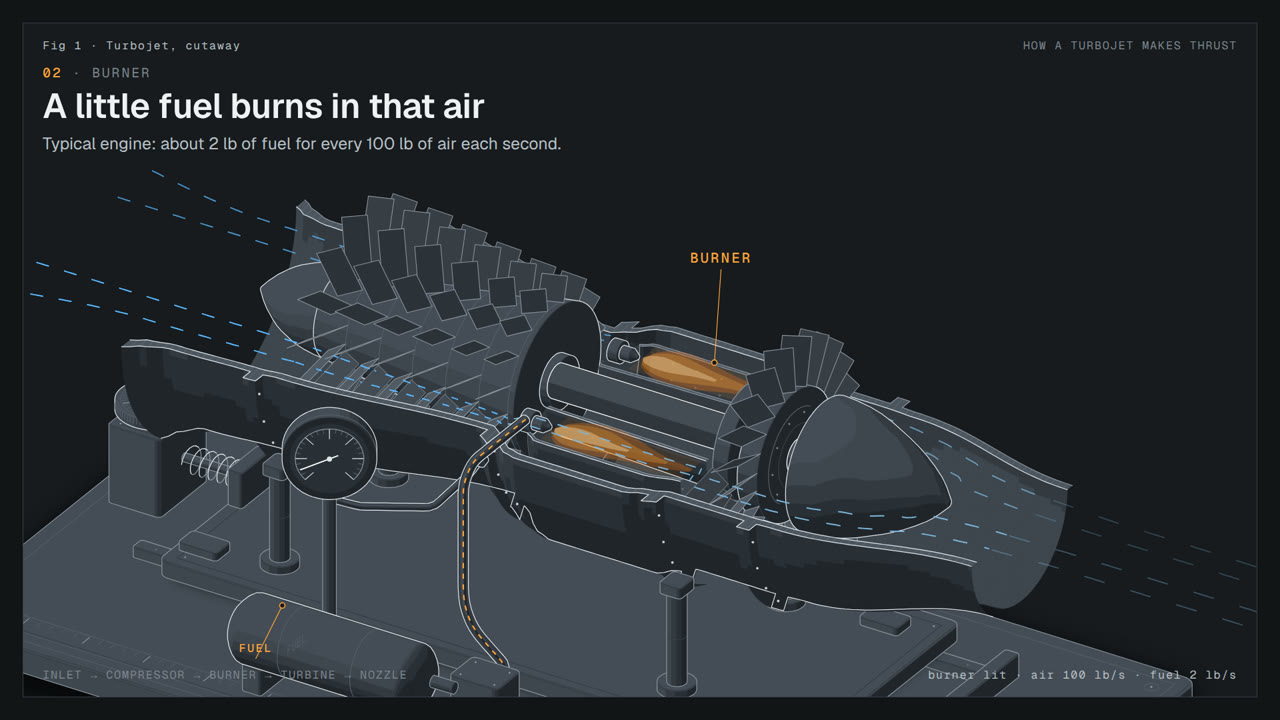Select NOZZLE in the stage sequence

pyautogui.click(x=383, y=675)
